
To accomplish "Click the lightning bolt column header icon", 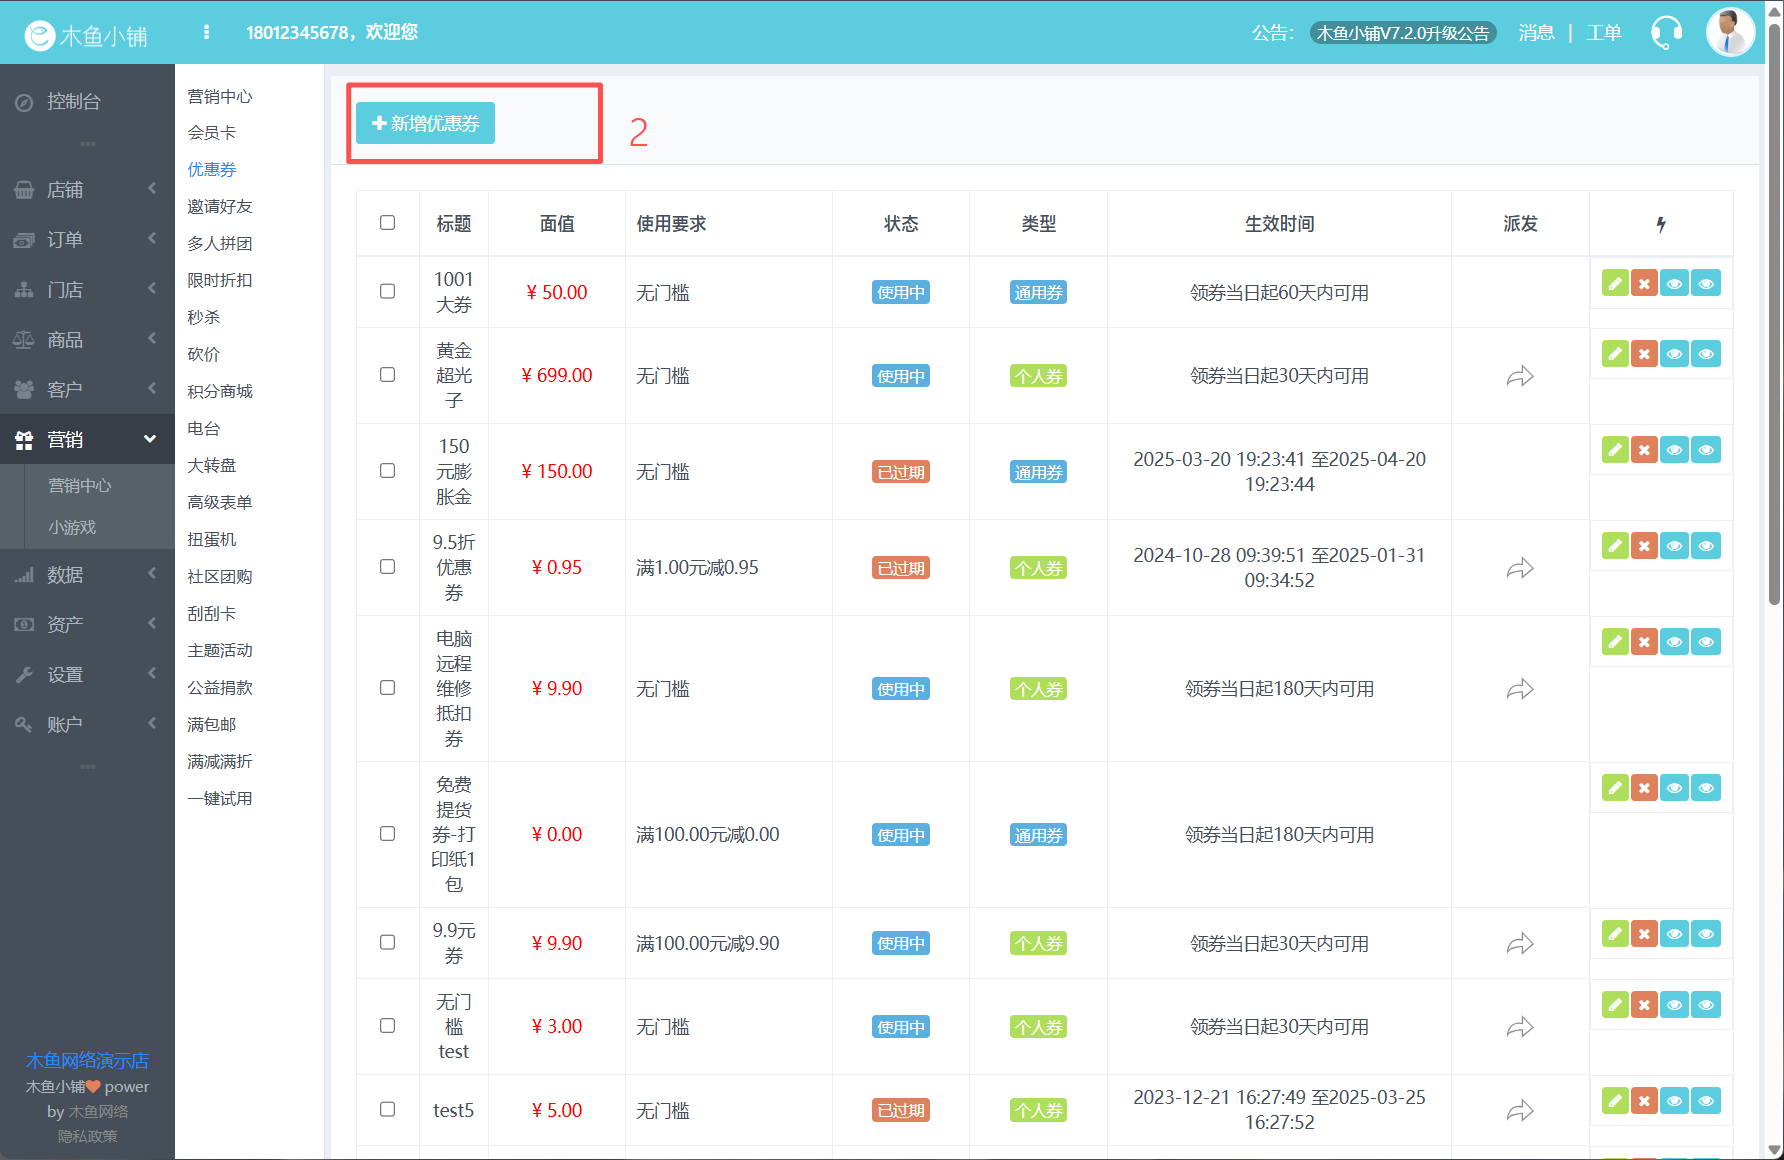I will 1661,224.
